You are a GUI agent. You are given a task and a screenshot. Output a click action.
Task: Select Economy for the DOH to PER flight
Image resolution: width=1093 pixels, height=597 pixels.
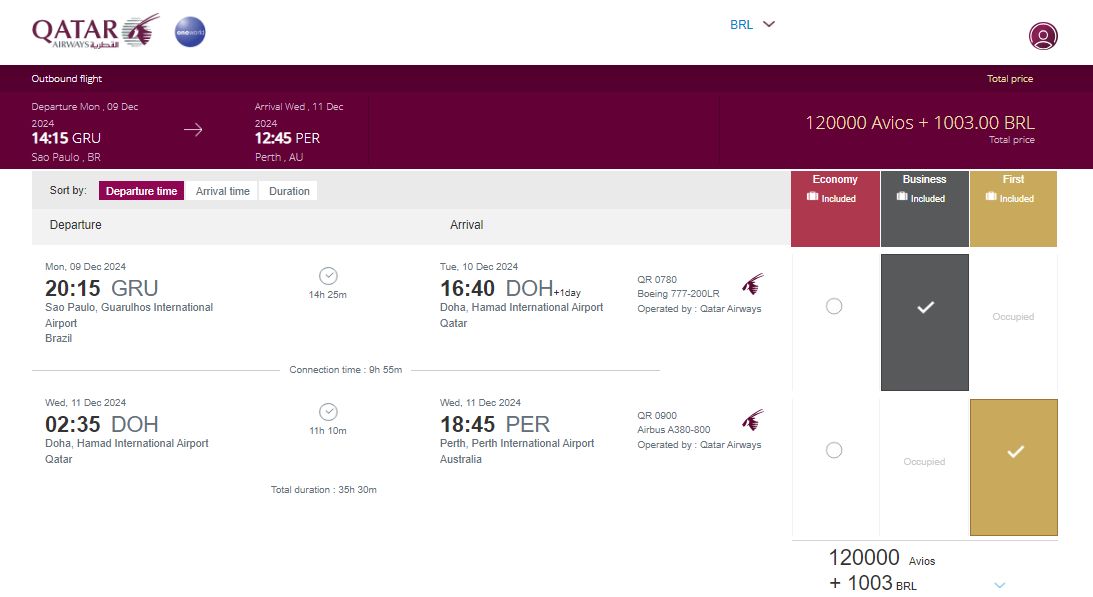point(834,451)
